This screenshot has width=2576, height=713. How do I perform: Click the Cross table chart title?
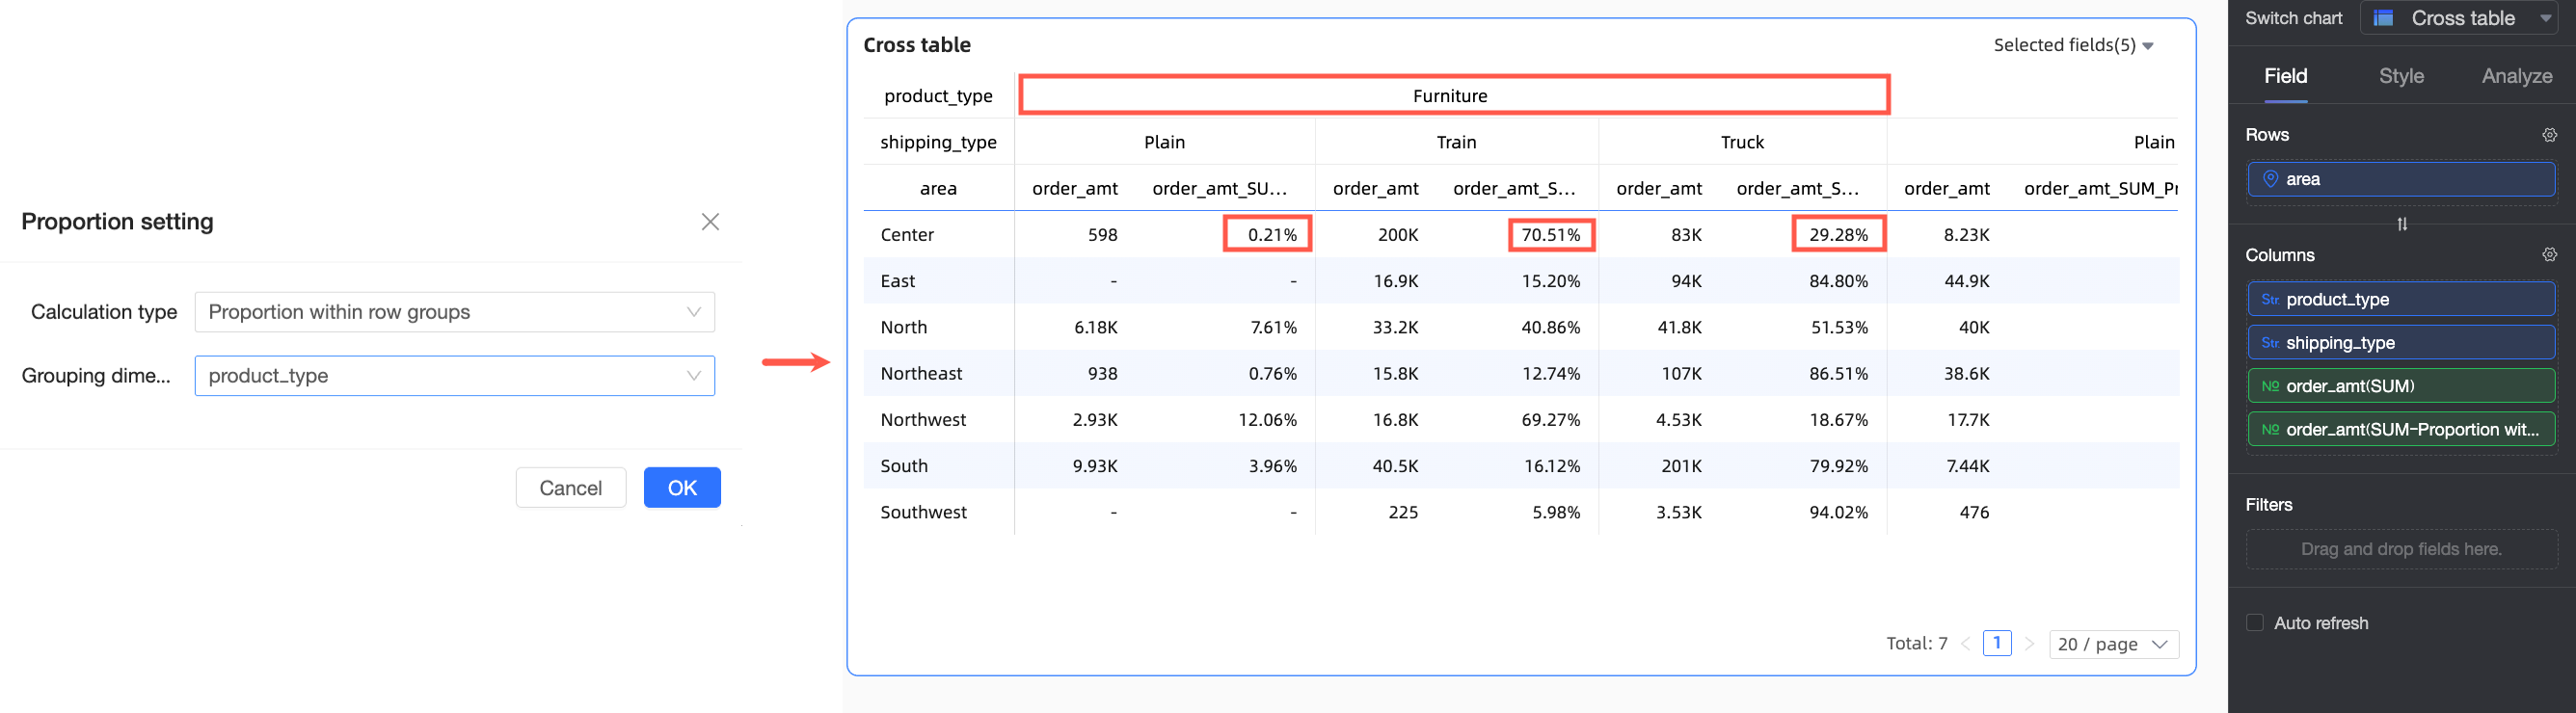pyautogui.click(x=917, y=45)
